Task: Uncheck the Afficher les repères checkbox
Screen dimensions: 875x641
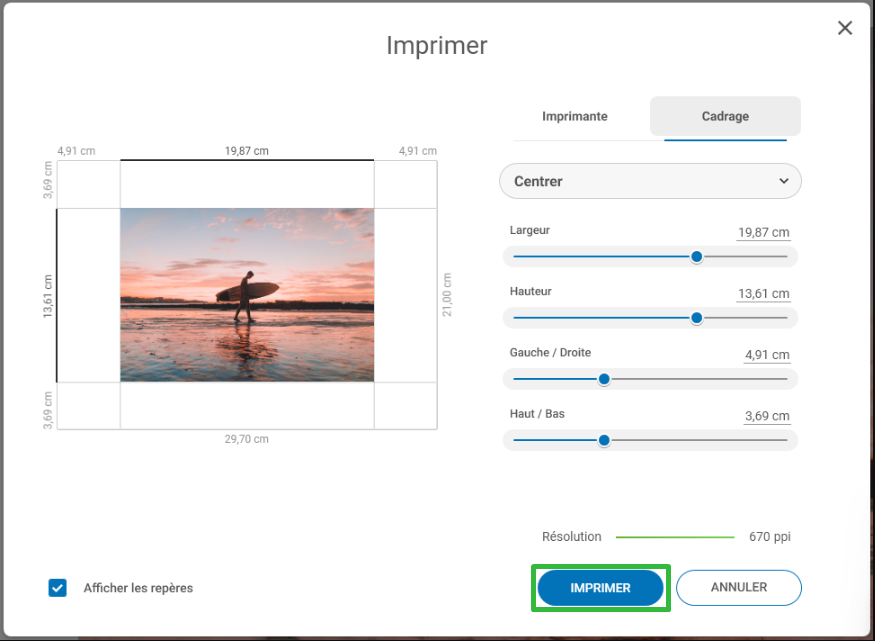Action: (57, 587)
